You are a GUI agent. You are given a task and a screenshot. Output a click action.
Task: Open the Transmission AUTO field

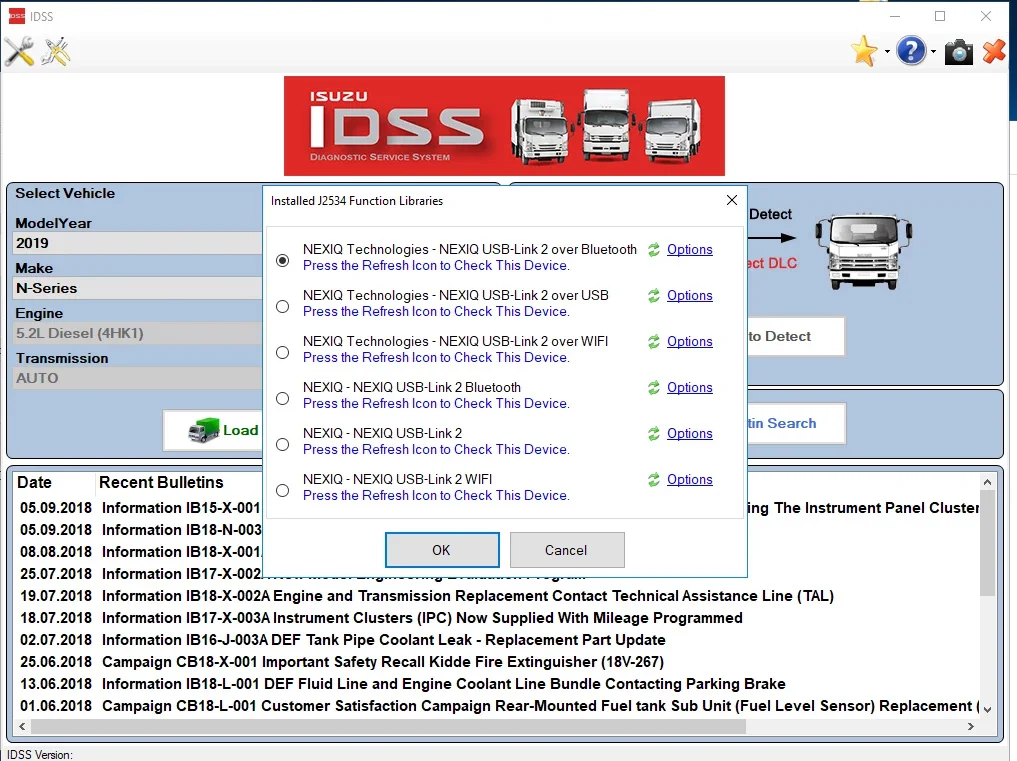tap(138, 378)
